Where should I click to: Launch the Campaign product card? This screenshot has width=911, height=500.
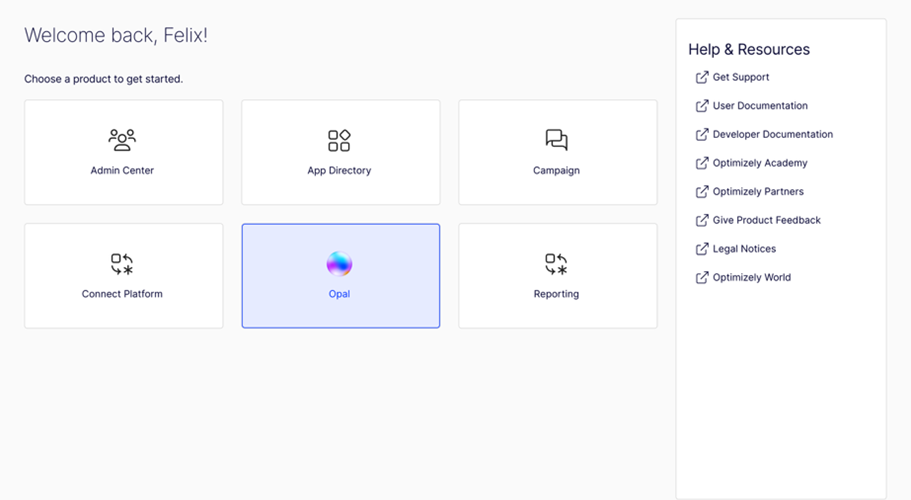coord(557,152)
